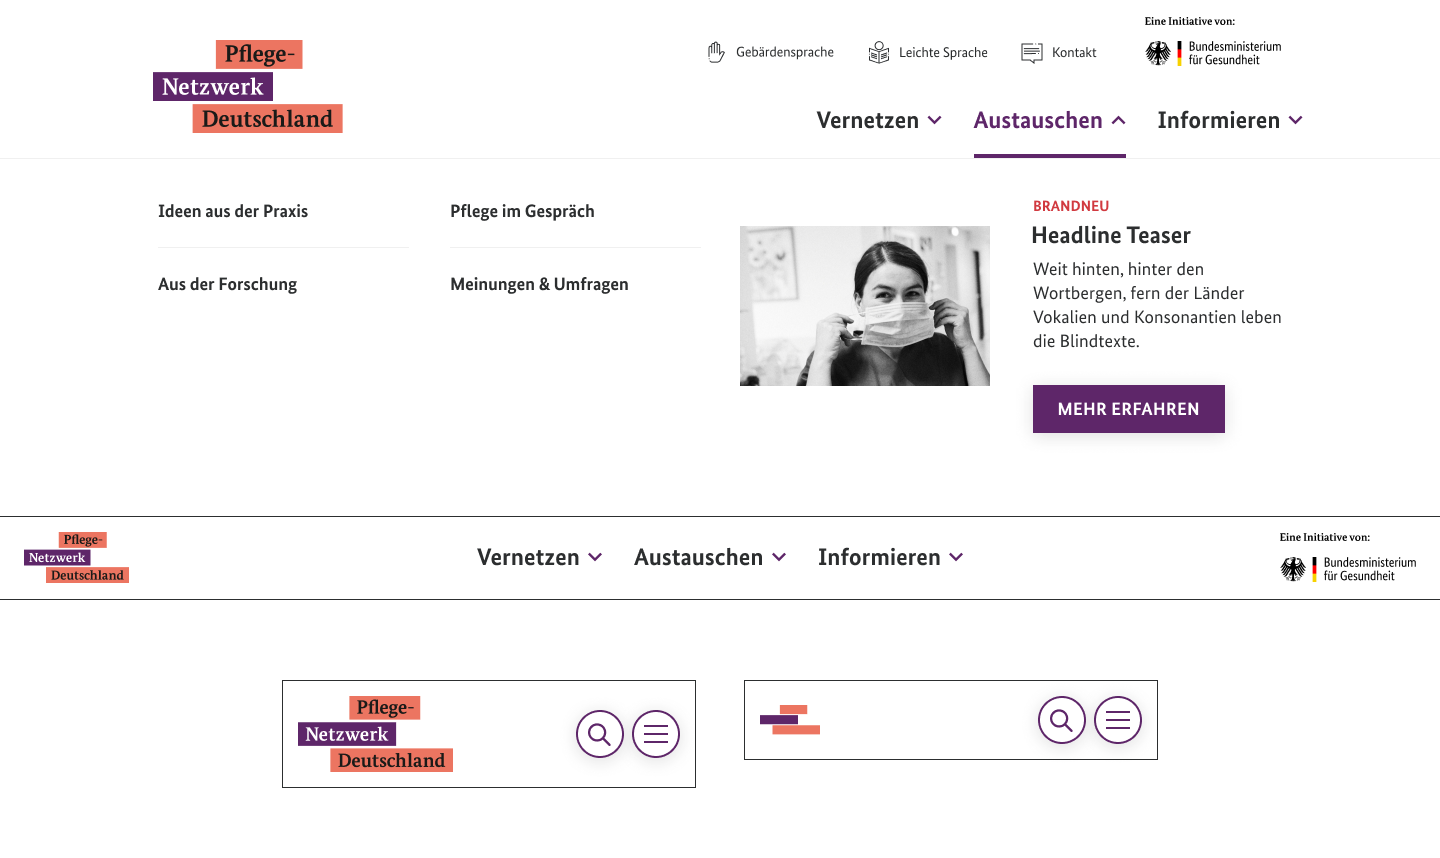
Task: Open the Aus der Forschung link
Action: click(x=227, y=284)
